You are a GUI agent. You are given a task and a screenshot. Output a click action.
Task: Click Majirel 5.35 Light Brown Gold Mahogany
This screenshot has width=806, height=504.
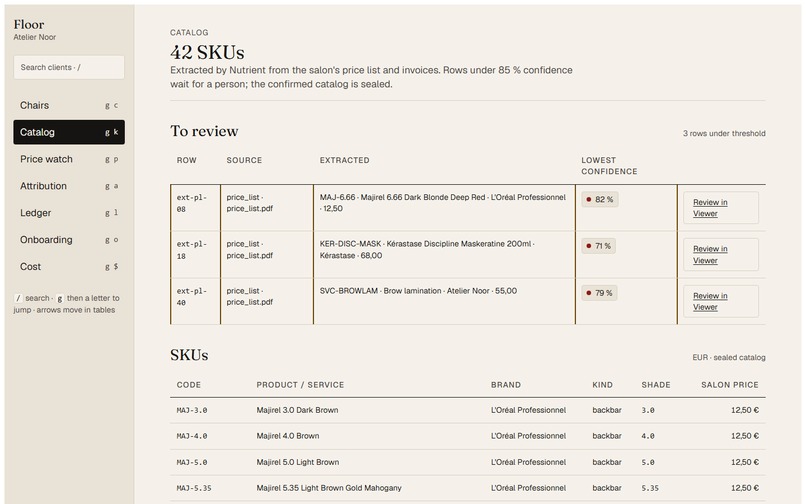pyautogui.click(x=329, y=488)
